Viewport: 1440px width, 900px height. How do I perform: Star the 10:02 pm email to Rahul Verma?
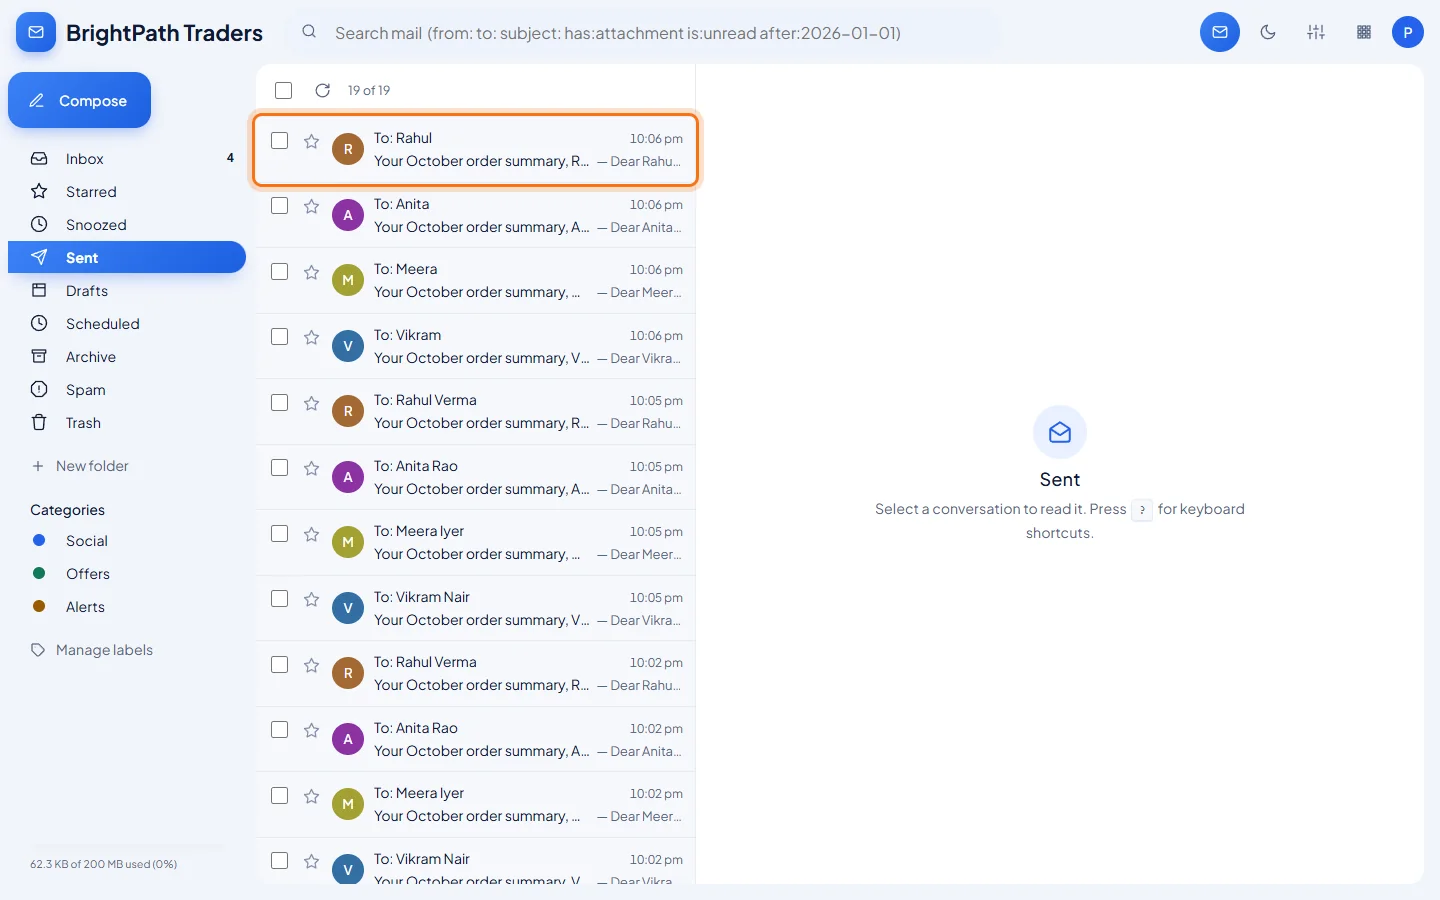coord(312,665)
